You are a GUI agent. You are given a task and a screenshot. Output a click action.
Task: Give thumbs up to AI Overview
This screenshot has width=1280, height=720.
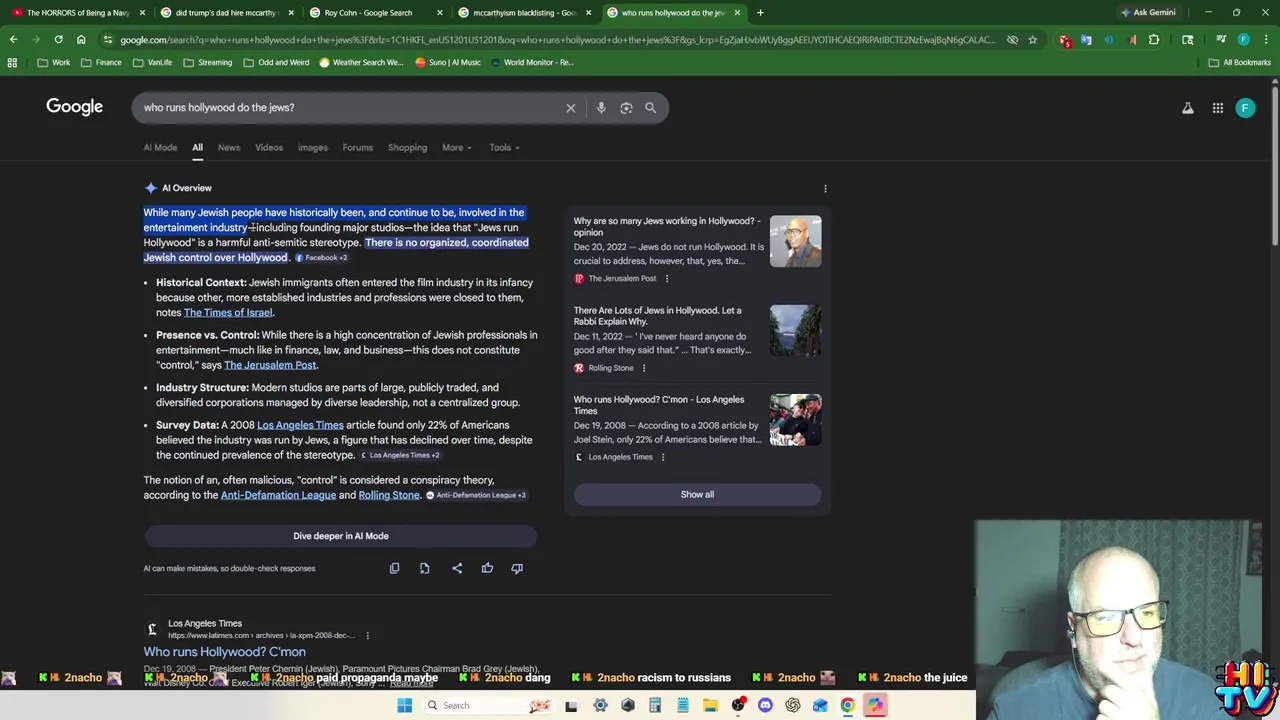[x=487, y=568]
